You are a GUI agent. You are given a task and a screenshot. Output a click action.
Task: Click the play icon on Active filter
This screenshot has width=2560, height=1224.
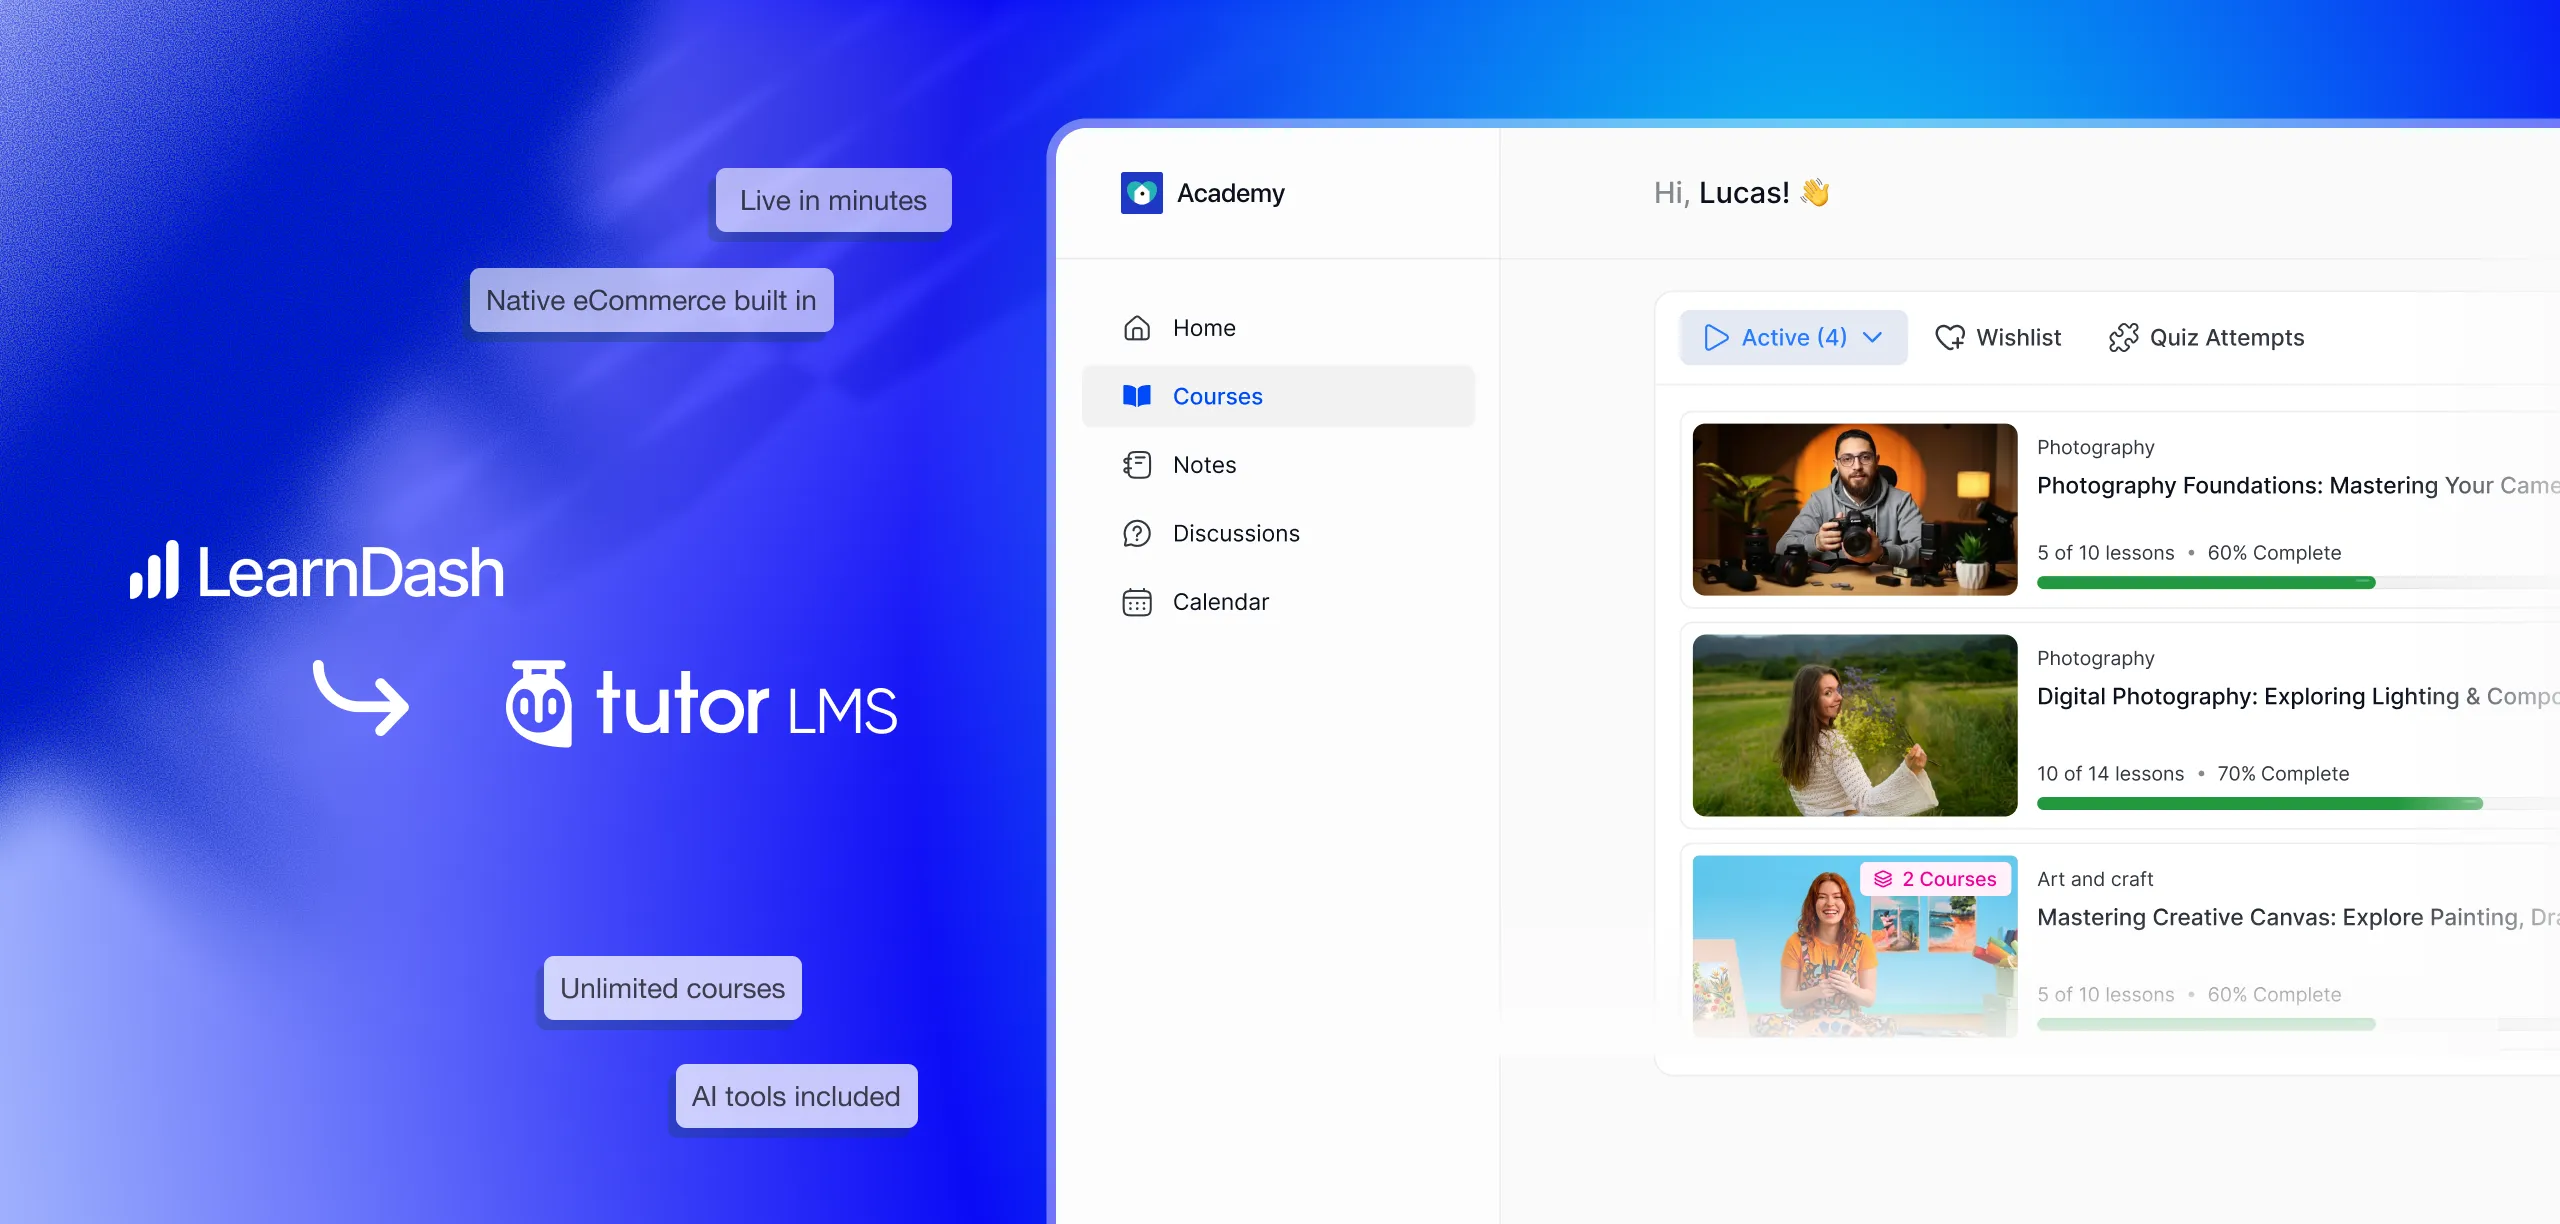coord(1716,338)
